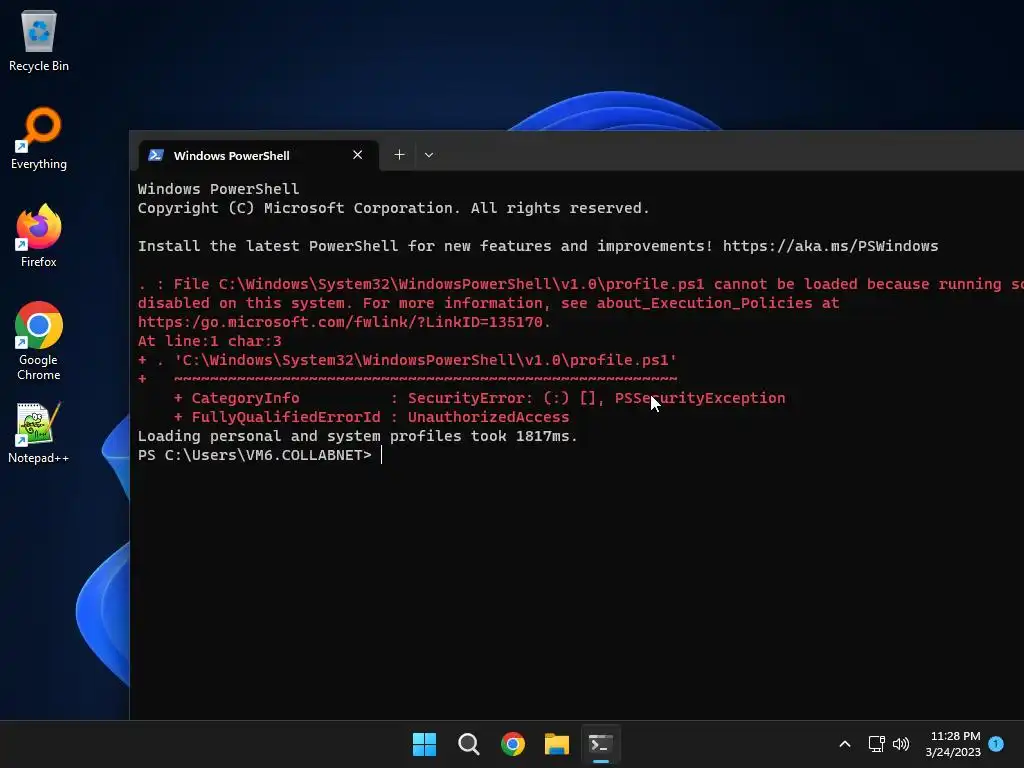Open the Google Chrome desktop shortcut
The height and width of the screenshot is (768, 1024).
39,341
